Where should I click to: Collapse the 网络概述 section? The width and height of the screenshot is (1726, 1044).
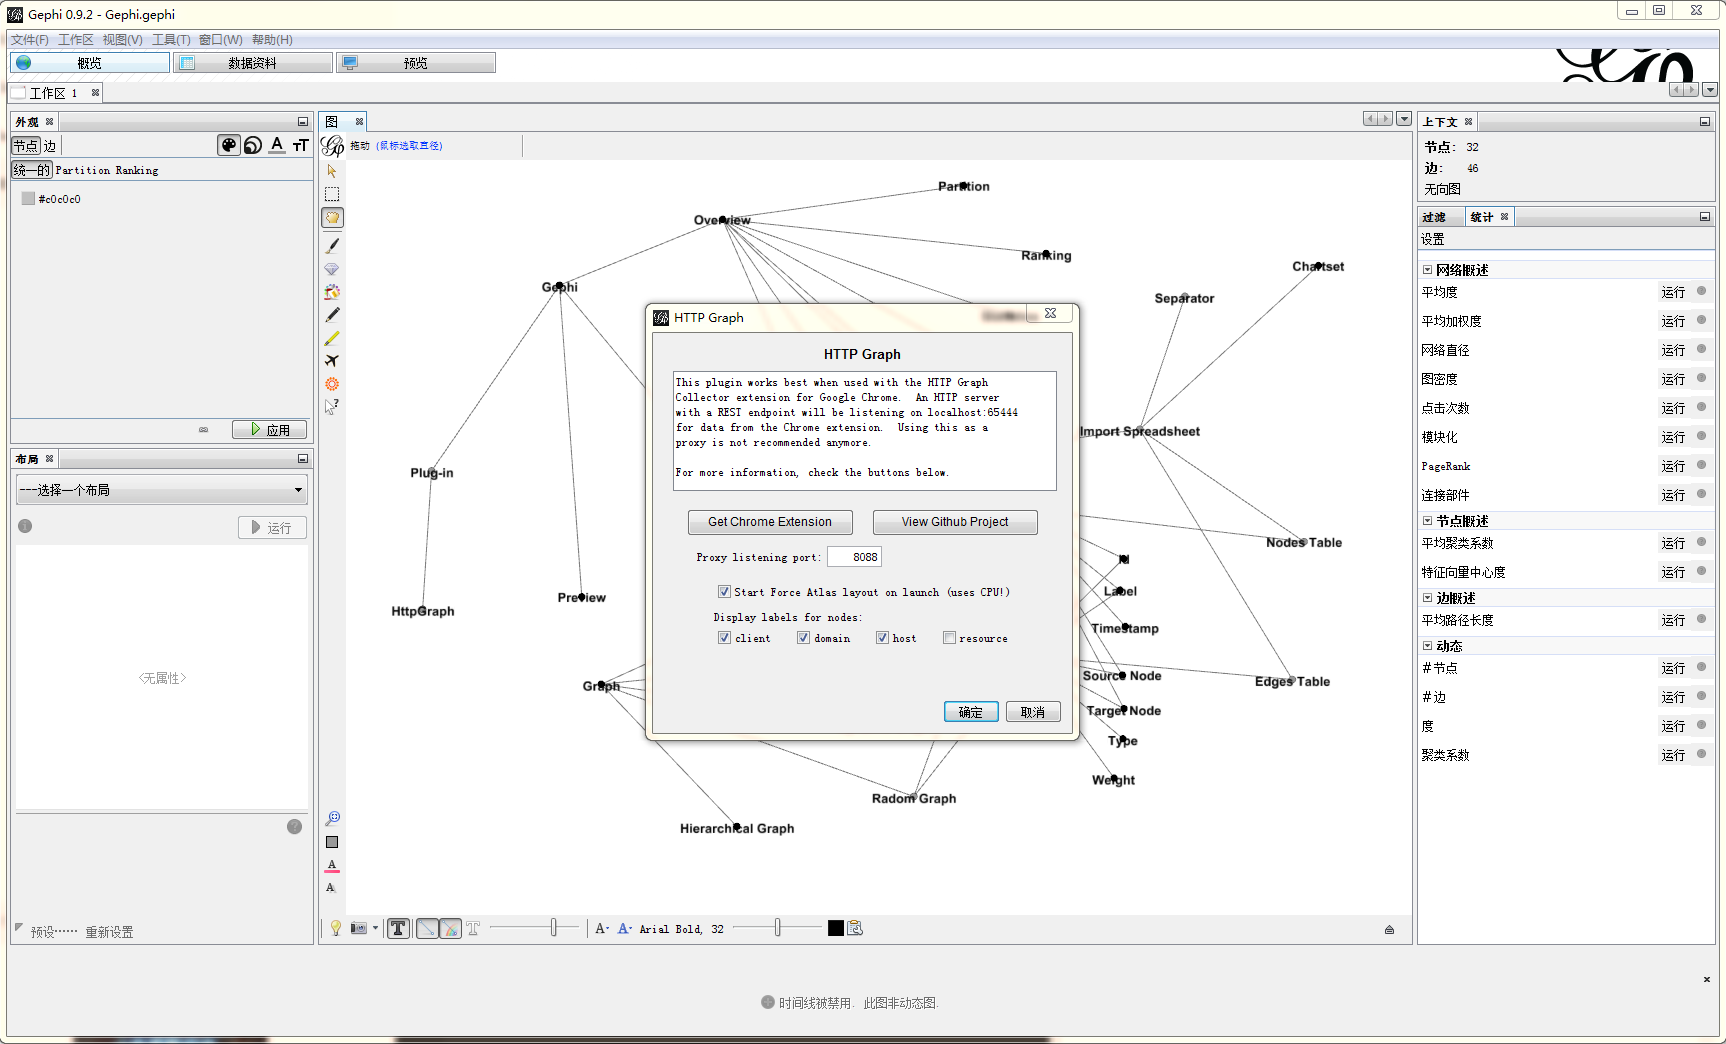(1427, 270)
